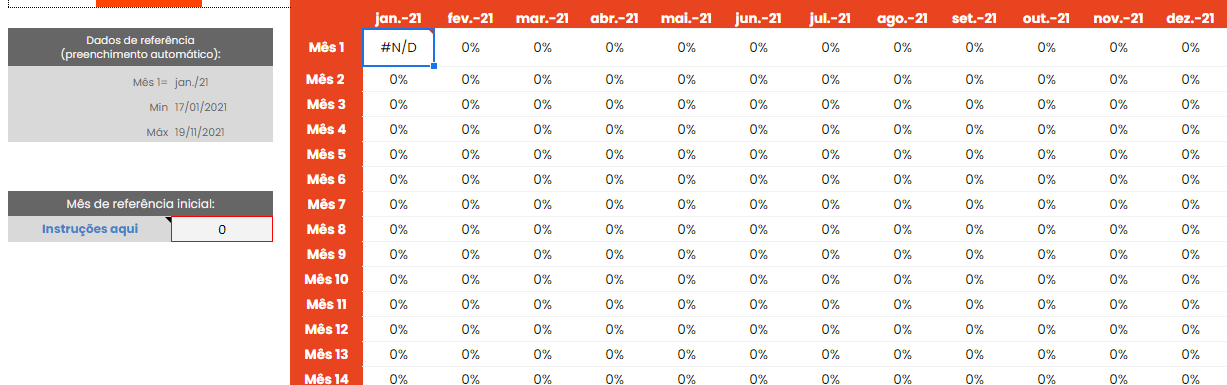This screenshot has width=1227, height=385.
Task: Select the dez.-21 column header
Action: [1190, 18]
